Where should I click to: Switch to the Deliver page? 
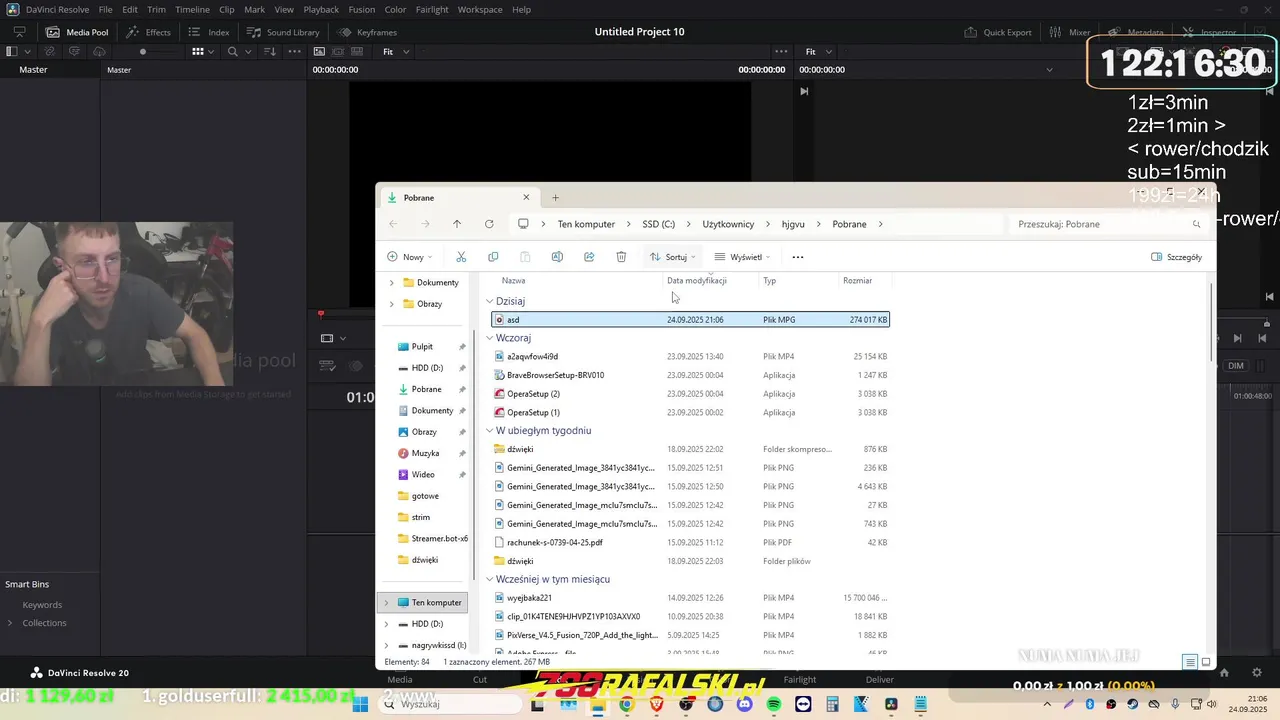click(x=880, y=680)
